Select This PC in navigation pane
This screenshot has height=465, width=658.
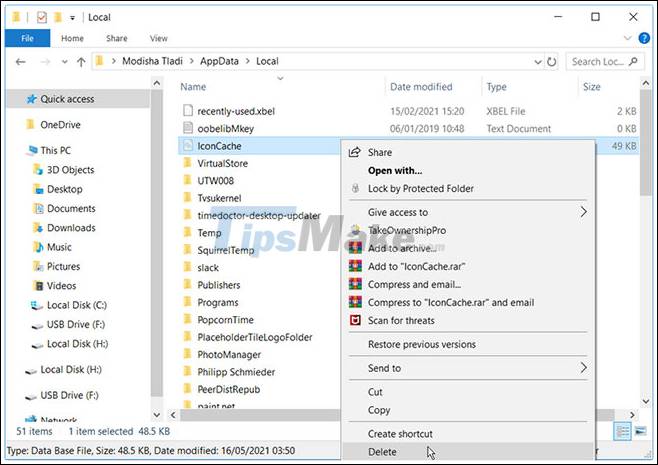pyautogui.click(x=55, y=150)
